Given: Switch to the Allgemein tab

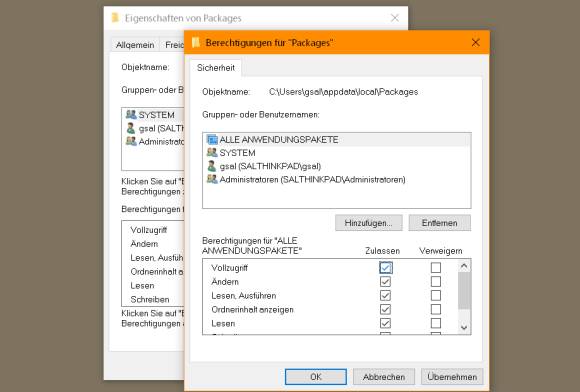Looking at the screenshot, I should pyautogui.click(x=135, y=45).
